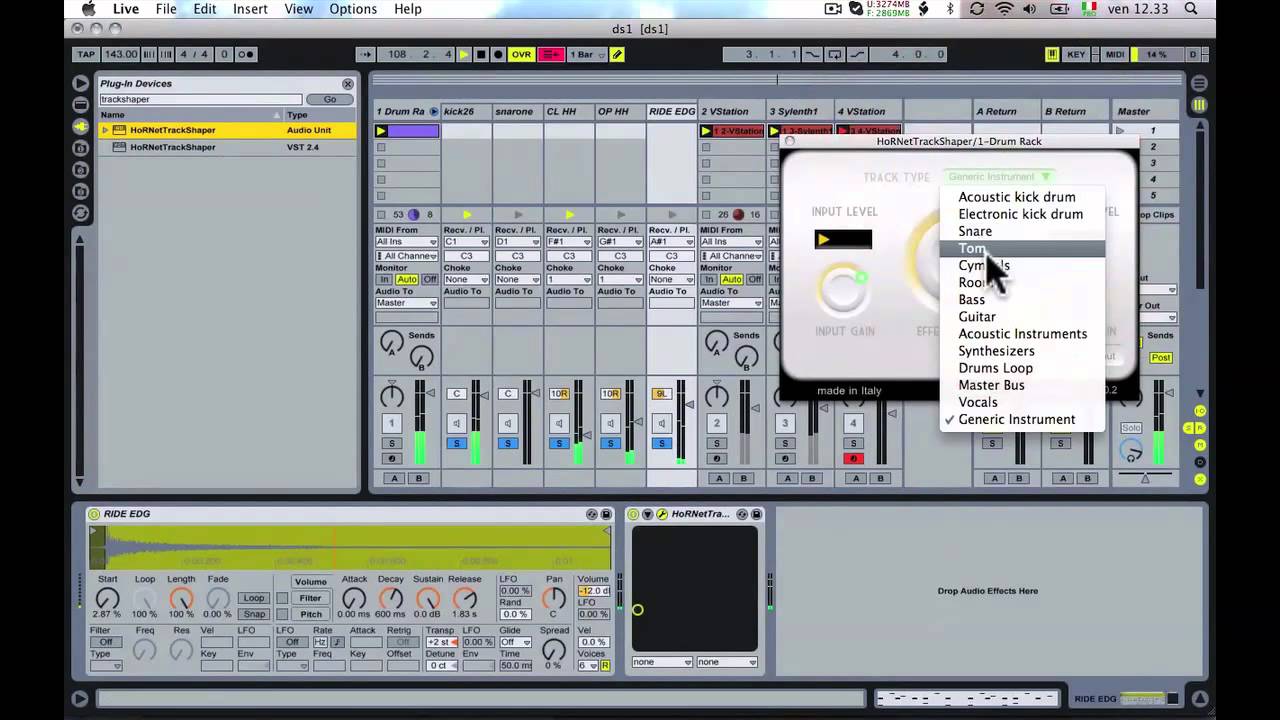The width and height of the screenshot is (1280, 720).
Task: Turn off the RIDE EDG device activator
Action: click(x=94, y=514)
